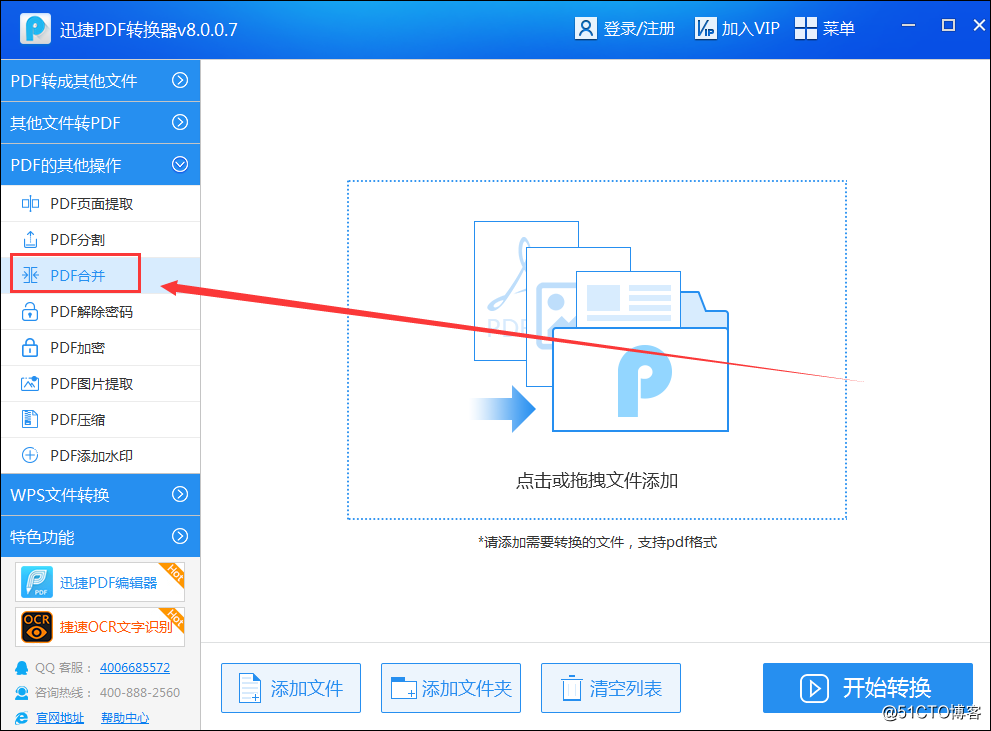Click the PDF加密 lock icon
This screenshot has height=731, width=991.
(x=30, y=347)
